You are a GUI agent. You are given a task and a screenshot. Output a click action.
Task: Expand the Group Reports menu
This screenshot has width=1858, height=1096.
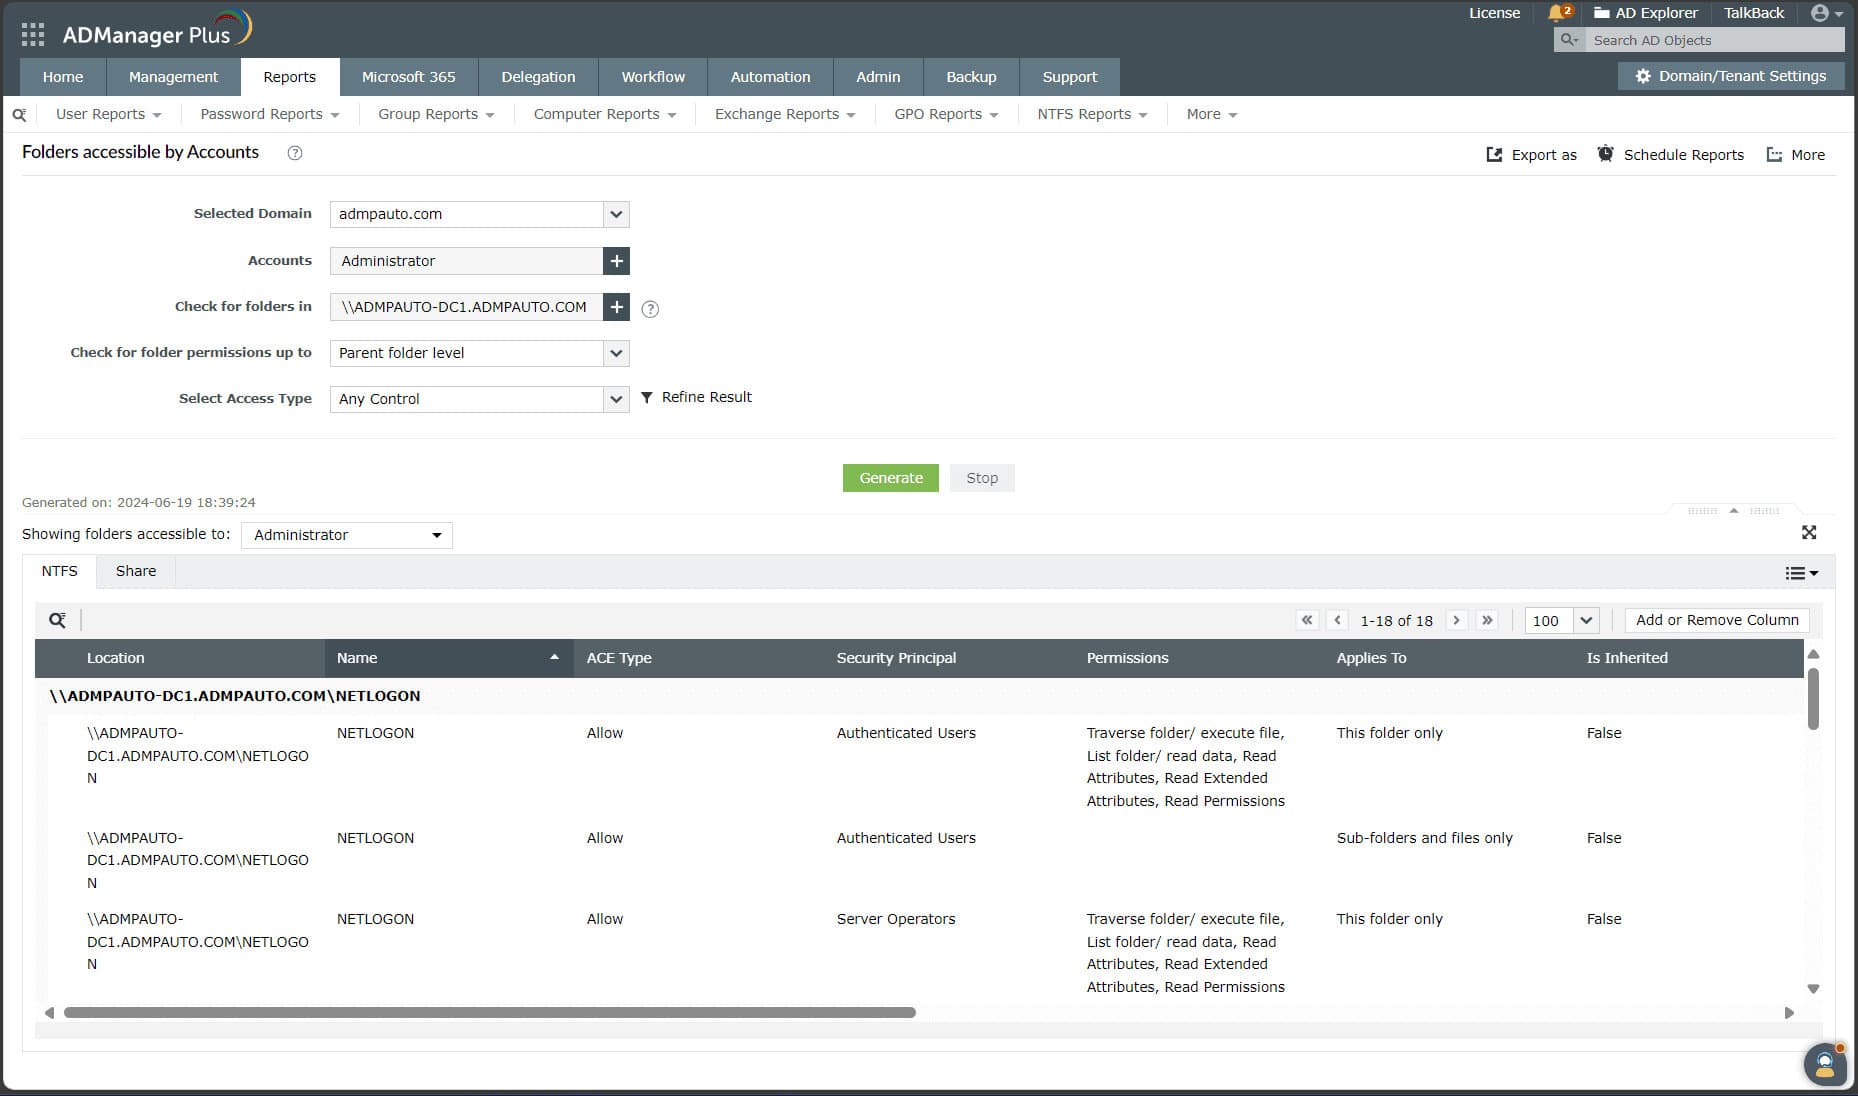(436, 115)
